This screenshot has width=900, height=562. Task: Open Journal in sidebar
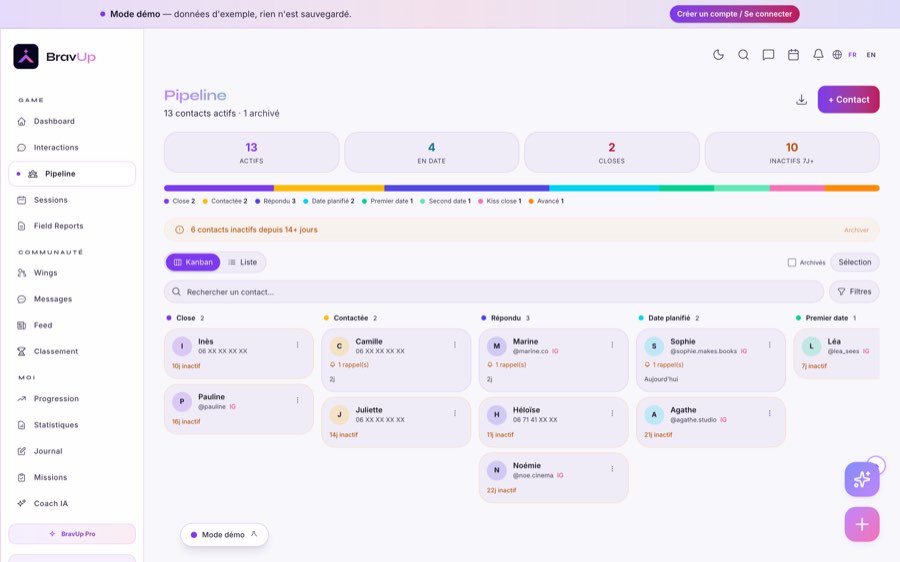coord(72,451)
